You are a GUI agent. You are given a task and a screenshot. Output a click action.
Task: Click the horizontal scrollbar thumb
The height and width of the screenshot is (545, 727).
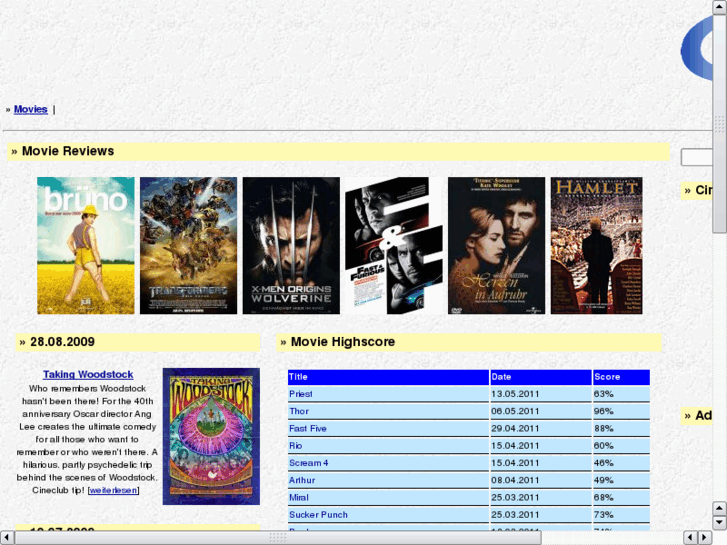click(x=278, y=538)
